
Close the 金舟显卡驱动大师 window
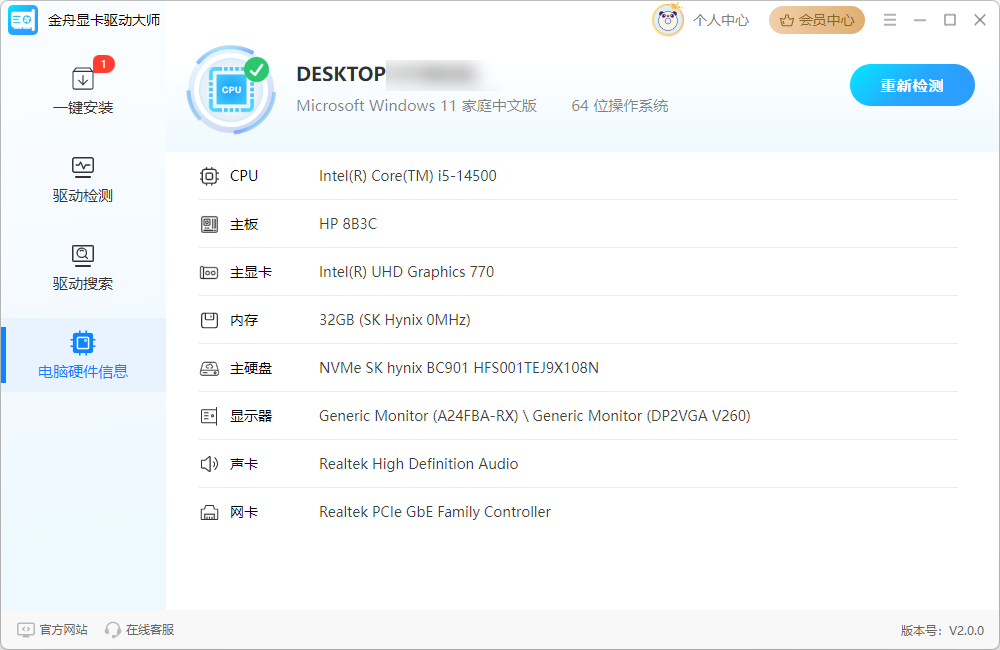(980, 20)
